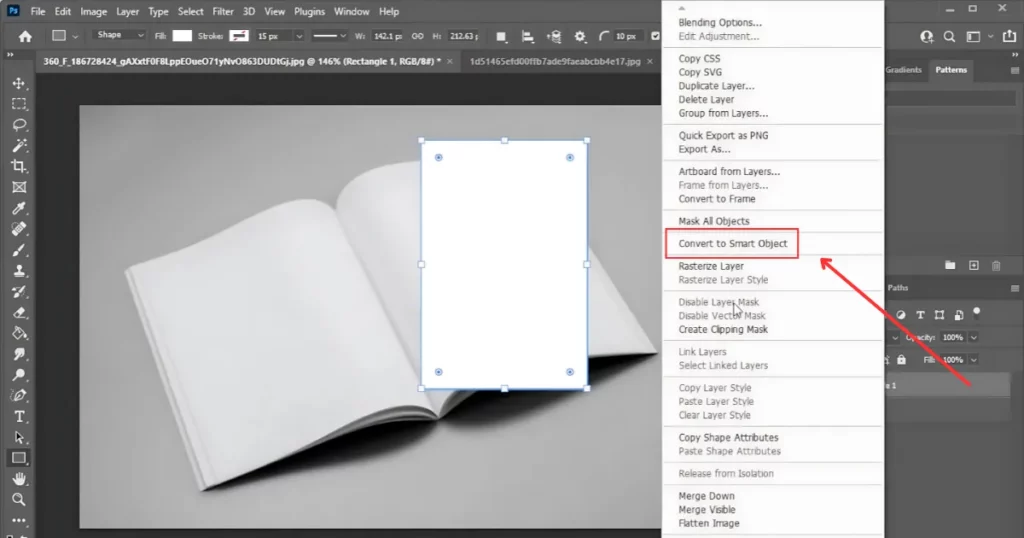Choose Blending Options from context menu

[x=720, y=22]
